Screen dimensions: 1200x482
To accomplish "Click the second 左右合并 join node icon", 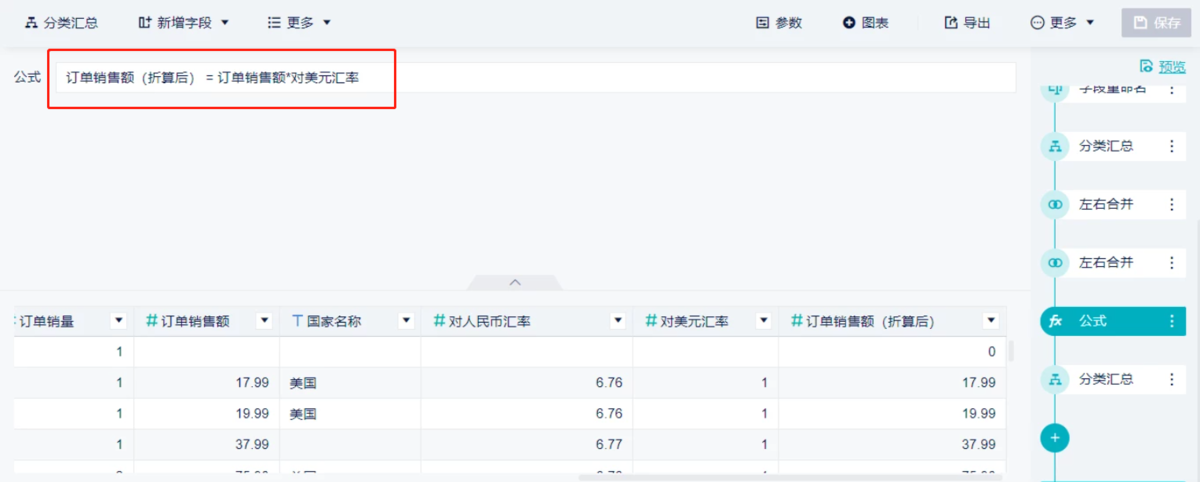I will pos(1055,262).
